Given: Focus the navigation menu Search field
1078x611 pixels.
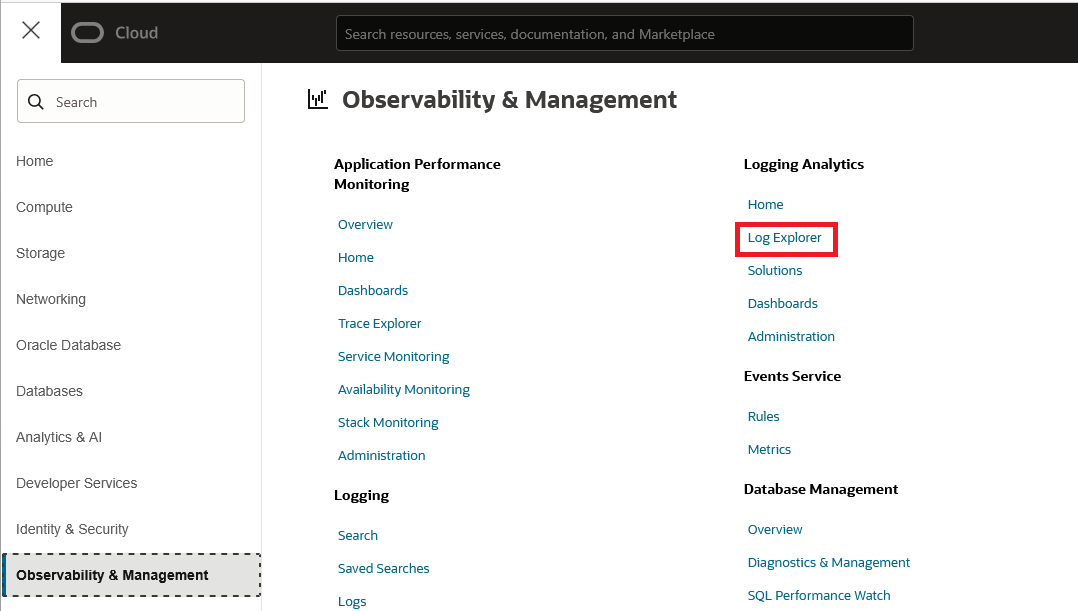Looking at the screenshot, I should pyautogui.click(x=131, y=101).
